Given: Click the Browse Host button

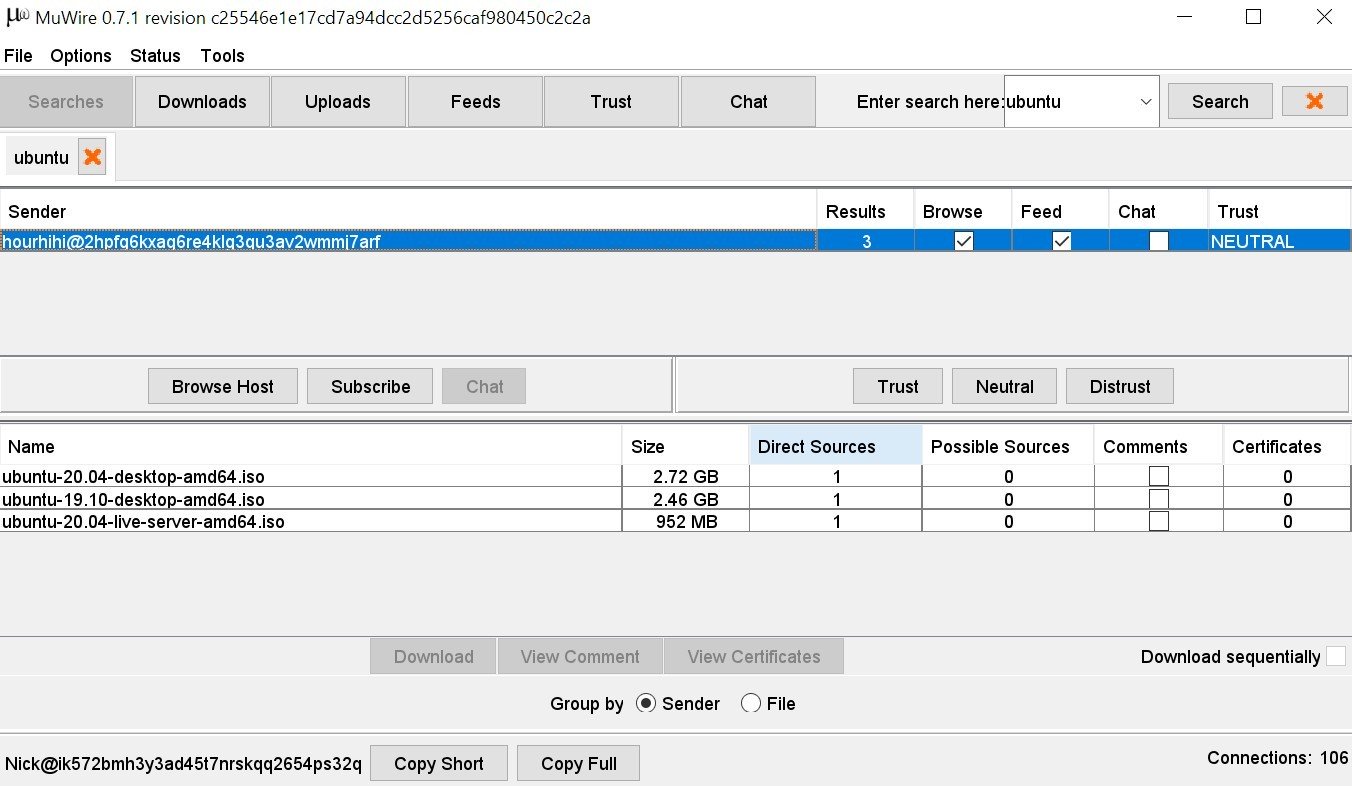Looking at the screenshot, I should click(x=223, y=386).
